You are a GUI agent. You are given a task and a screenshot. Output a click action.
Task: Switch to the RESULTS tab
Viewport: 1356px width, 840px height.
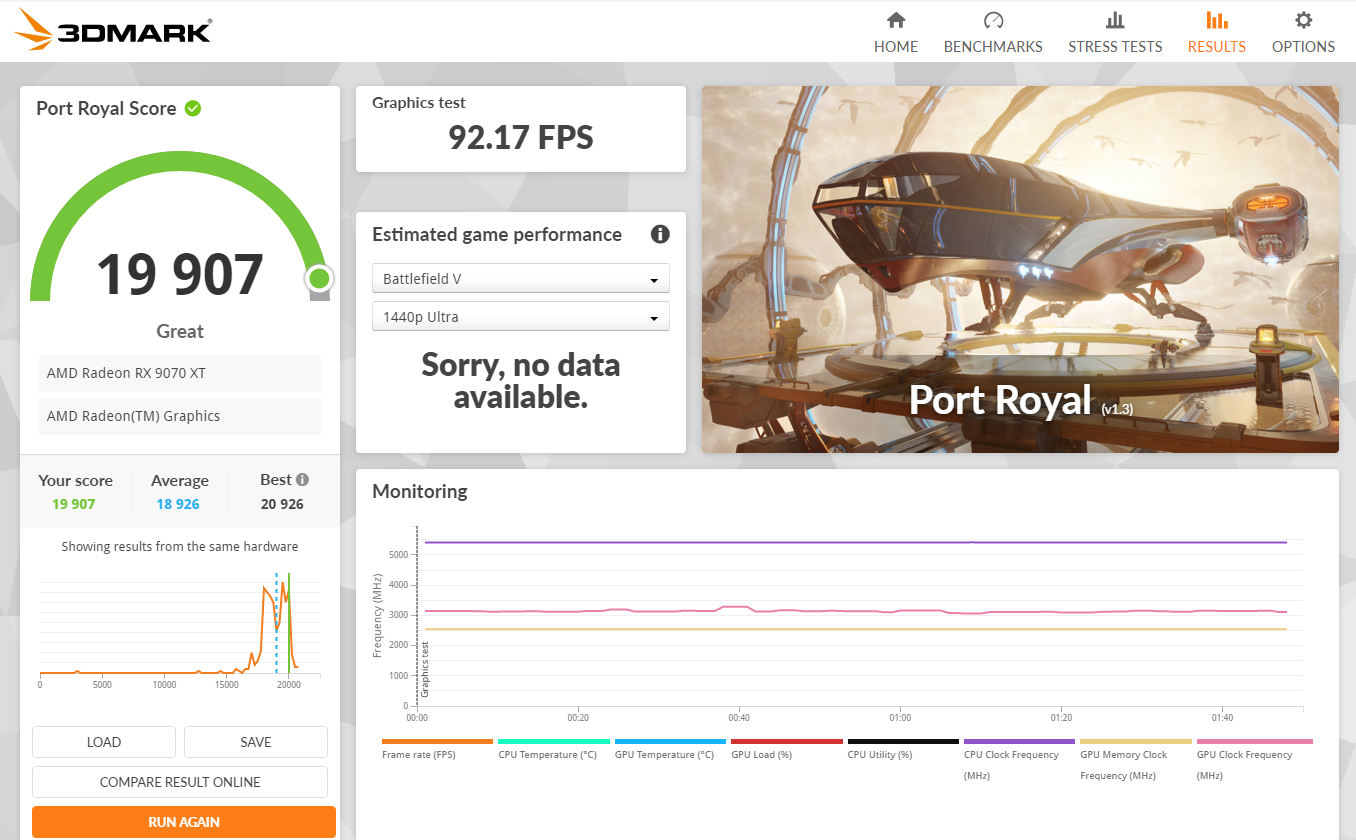(1216, 46)
